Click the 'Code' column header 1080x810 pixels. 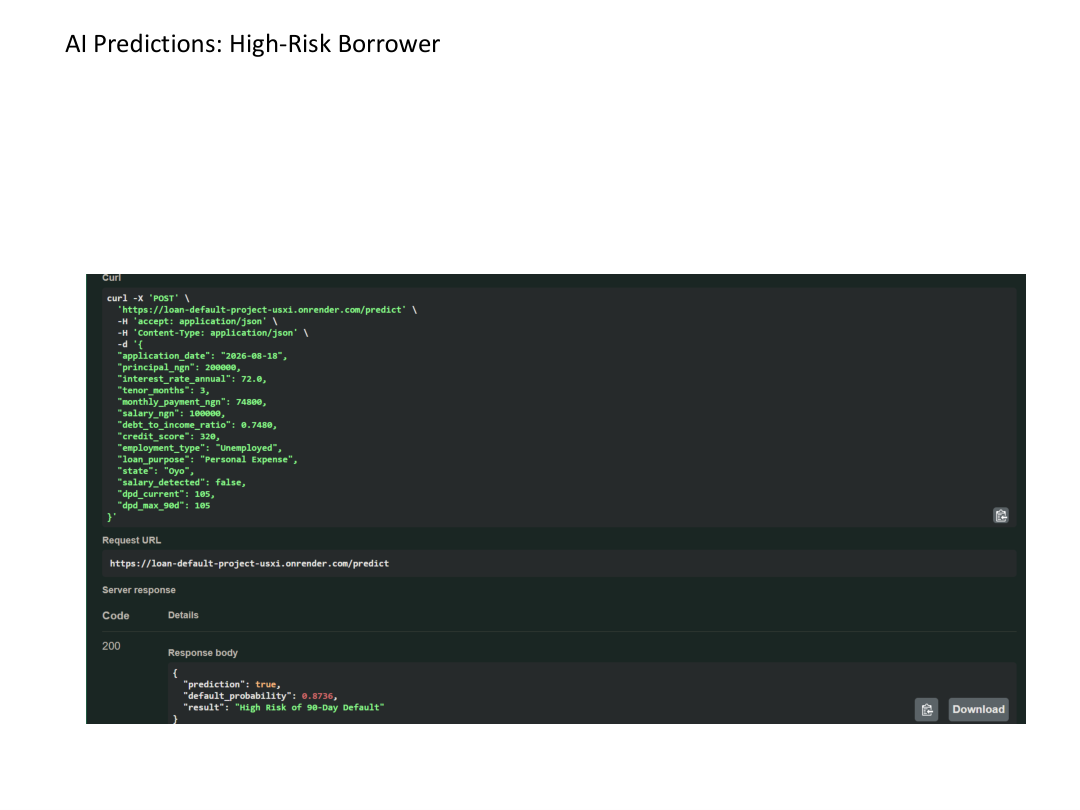[116, 616]
